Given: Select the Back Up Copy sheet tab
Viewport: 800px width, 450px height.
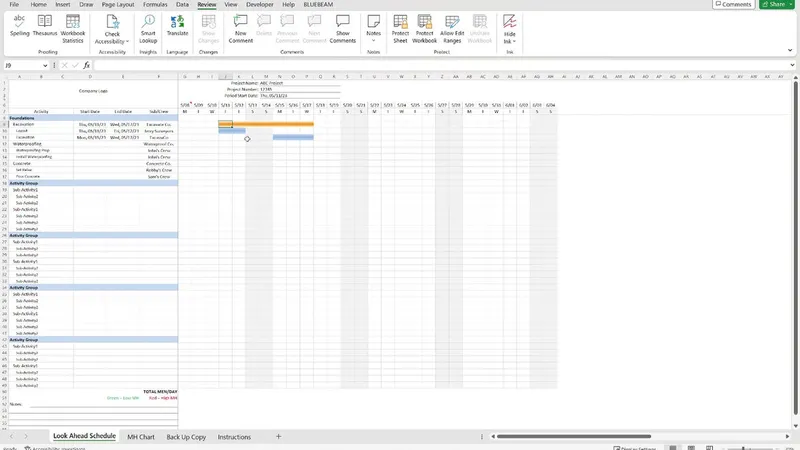Looking at the screenshot, I should tap(186, 437).
